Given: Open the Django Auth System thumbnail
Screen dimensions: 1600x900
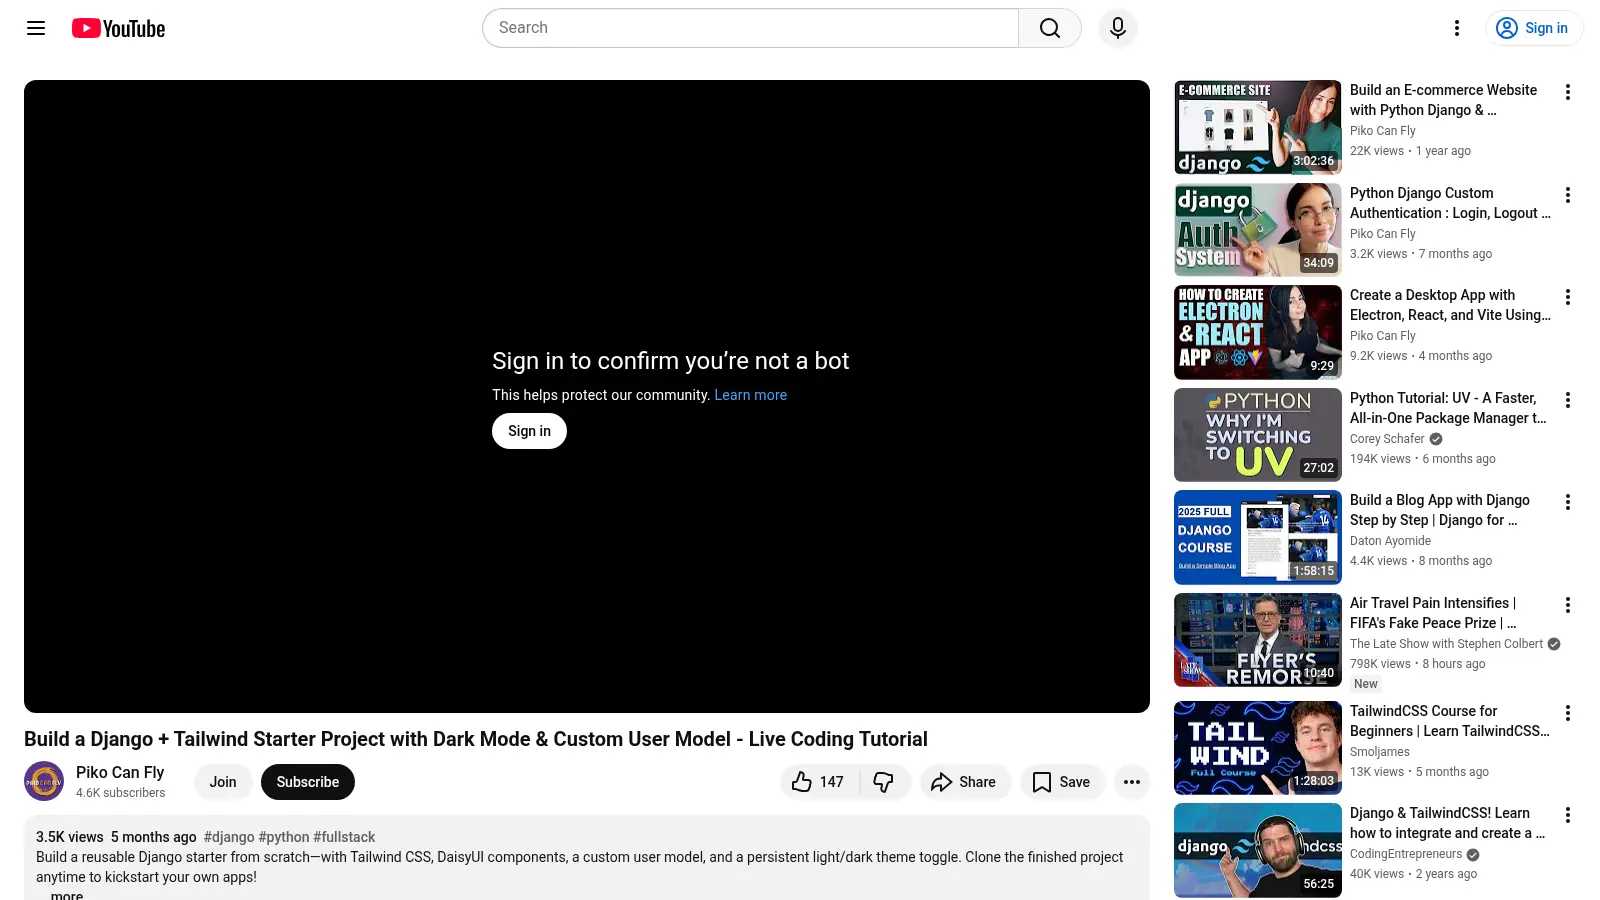Looking at the screenshot, I should pos(1258,230).
